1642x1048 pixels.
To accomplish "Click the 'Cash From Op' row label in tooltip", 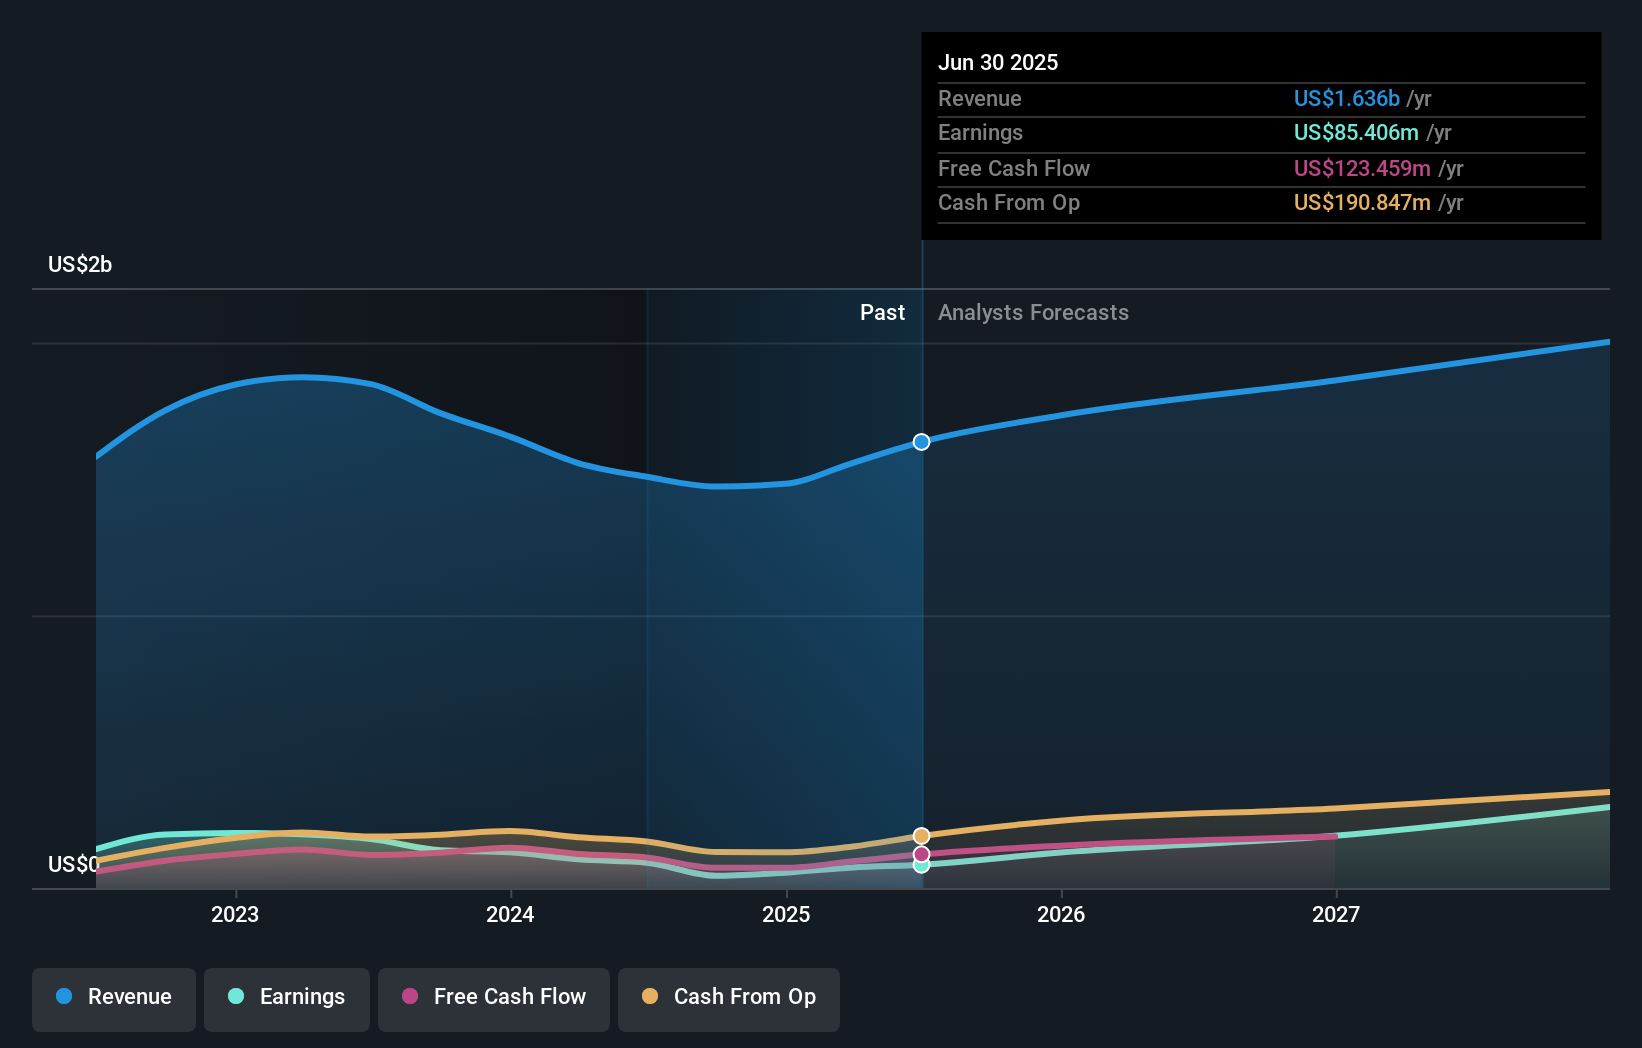I will [x=1009, y=202].
